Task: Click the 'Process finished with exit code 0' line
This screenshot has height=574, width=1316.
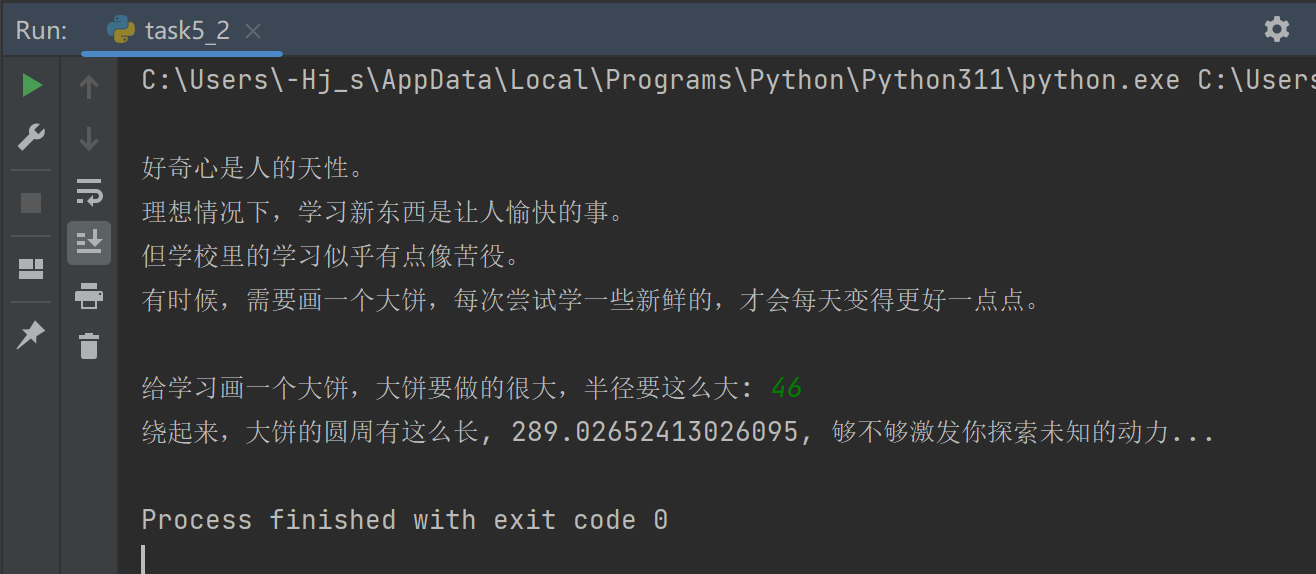Action: 404,520
